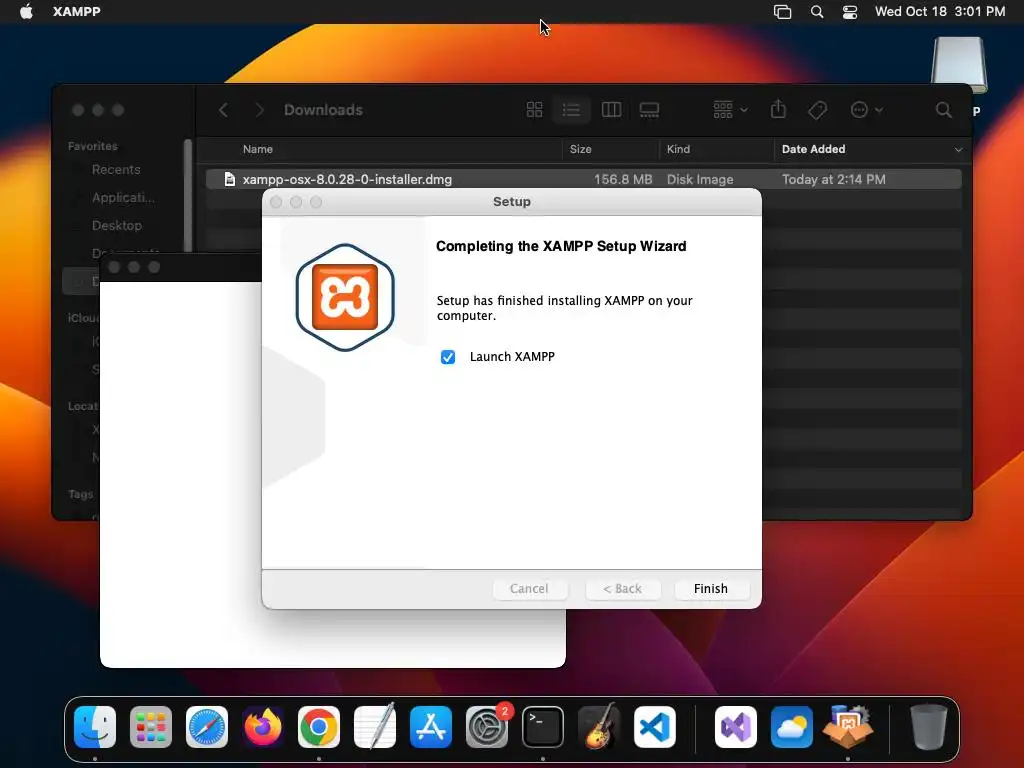Viewport: 1024px width, 768px height.
Task: Click the 156.8 MB size cell
Action: click(x=622, y=179)
